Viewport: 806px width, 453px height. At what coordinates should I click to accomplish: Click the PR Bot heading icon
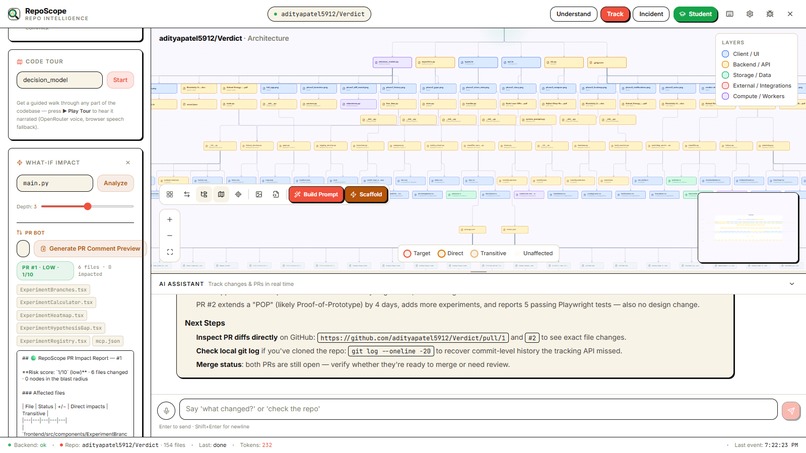click(20, 232)
